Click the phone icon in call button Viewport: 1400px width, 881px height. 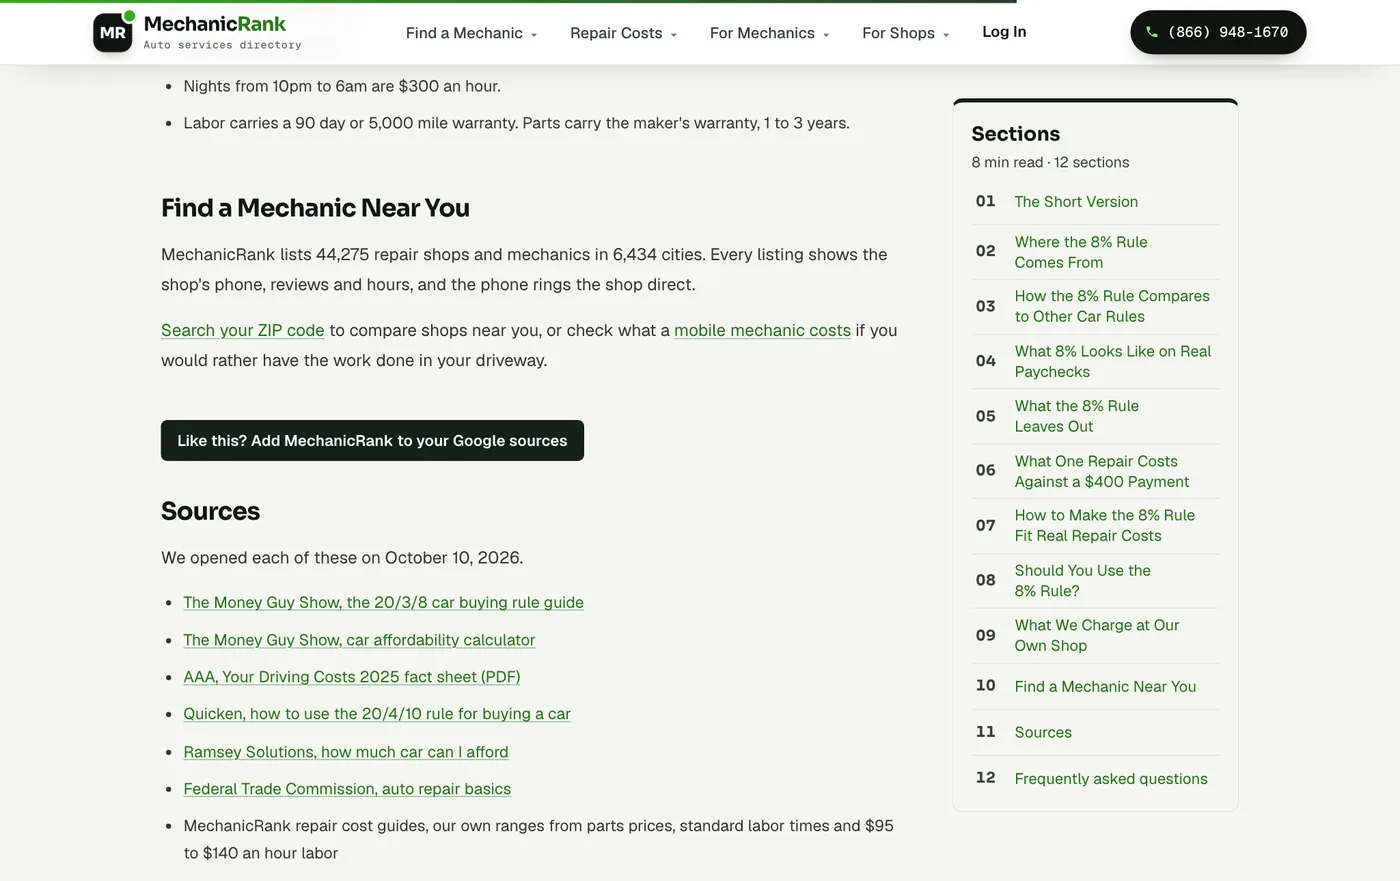click(x=1152, y=32)
